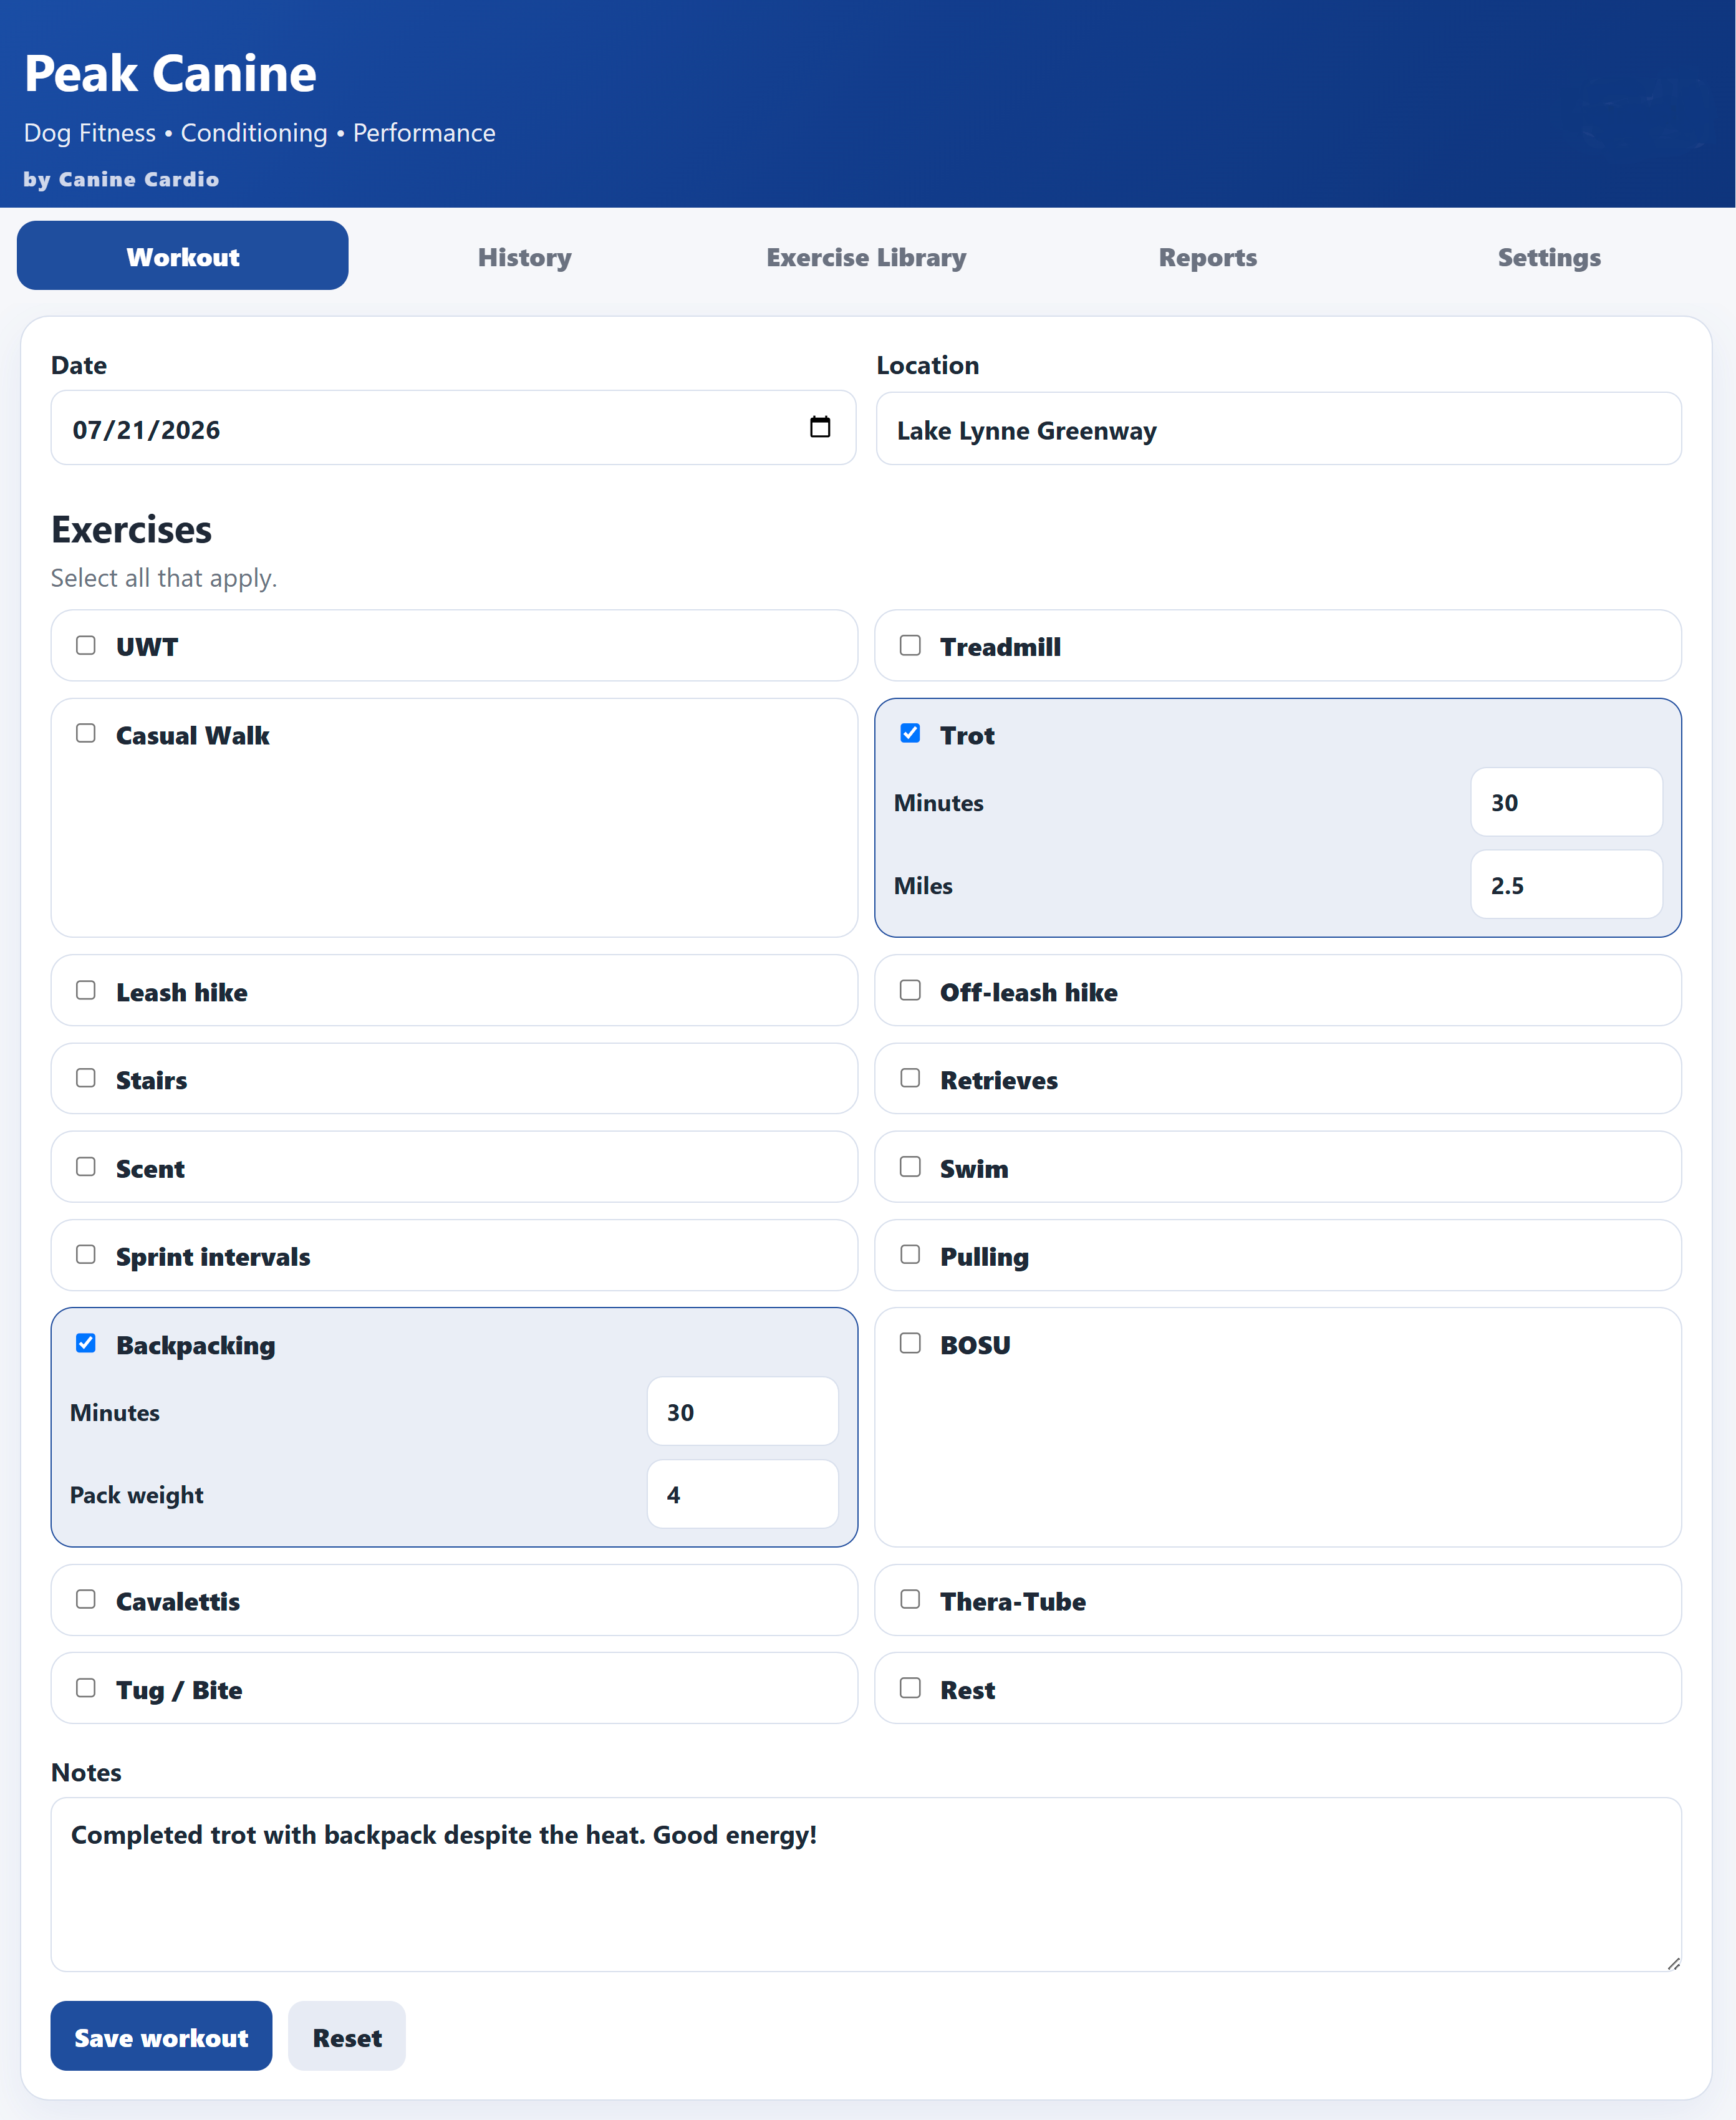Open the Settings tab
The width and height of the screenshot is (1736, 2120).
[1549, 256]
